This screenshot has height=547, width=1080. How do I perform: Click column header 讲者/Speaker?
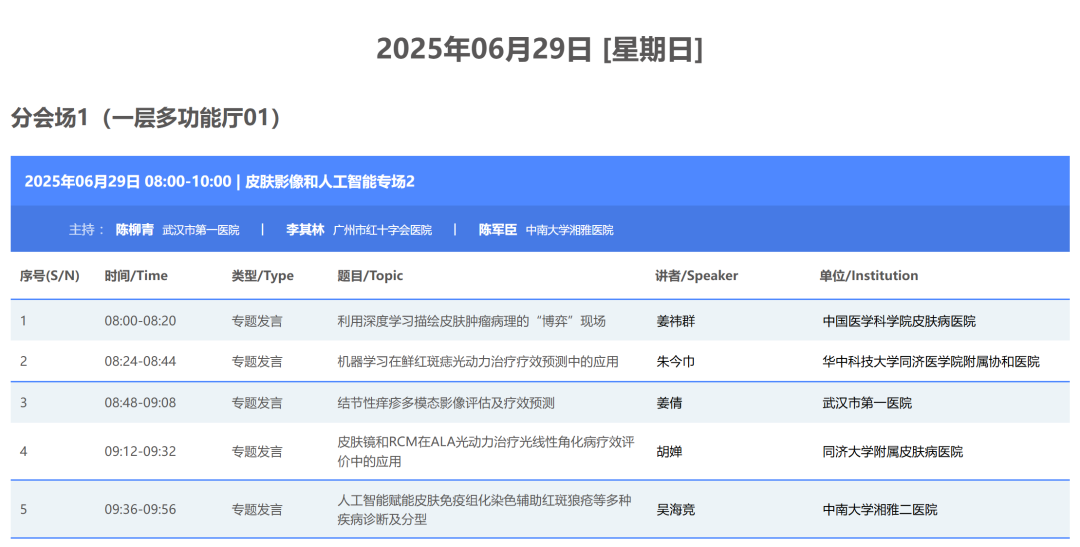coord(696,276)
